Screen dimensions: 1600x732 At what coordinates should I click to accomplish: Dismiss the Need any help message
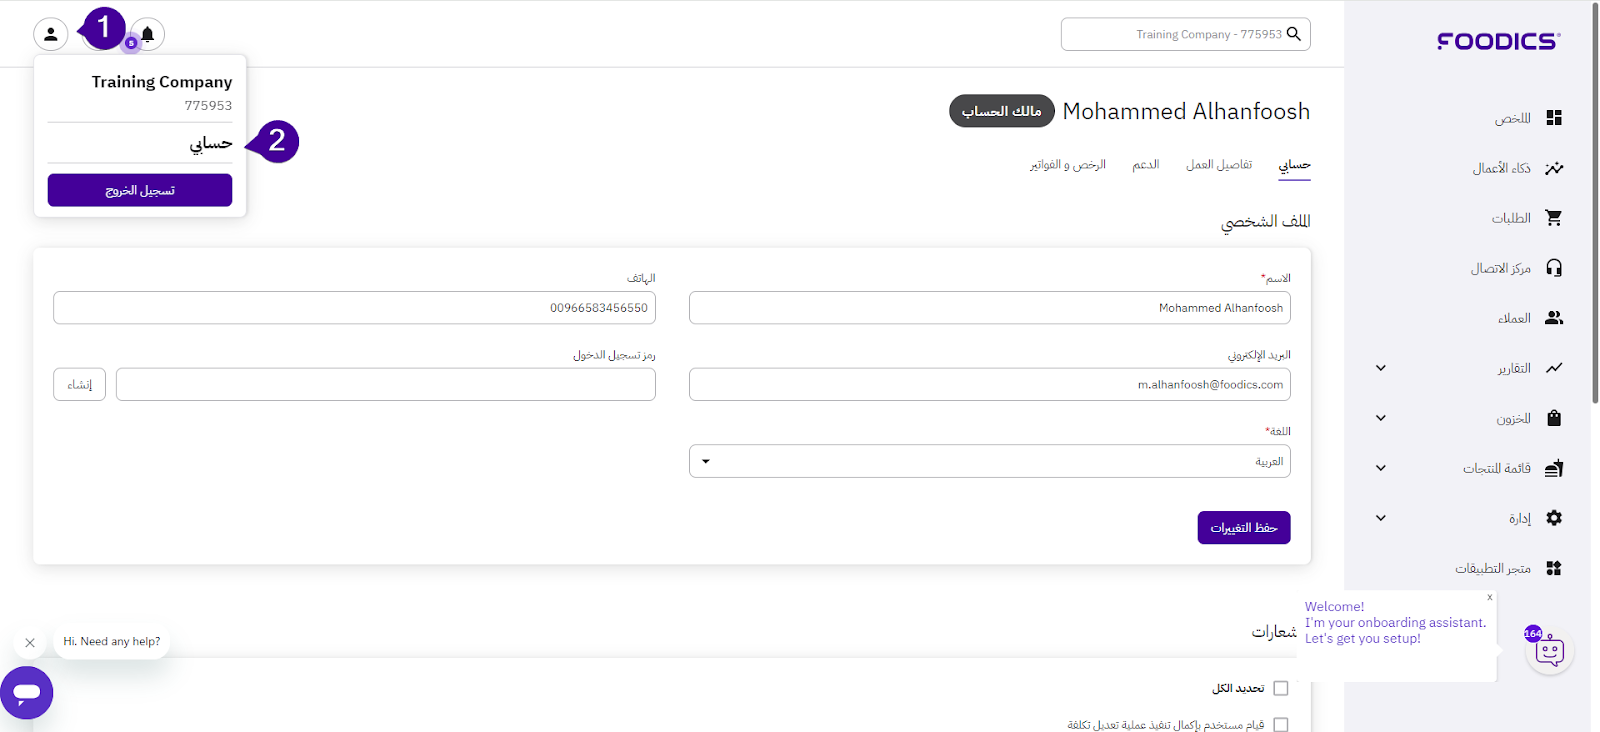(x=30, y=643)
